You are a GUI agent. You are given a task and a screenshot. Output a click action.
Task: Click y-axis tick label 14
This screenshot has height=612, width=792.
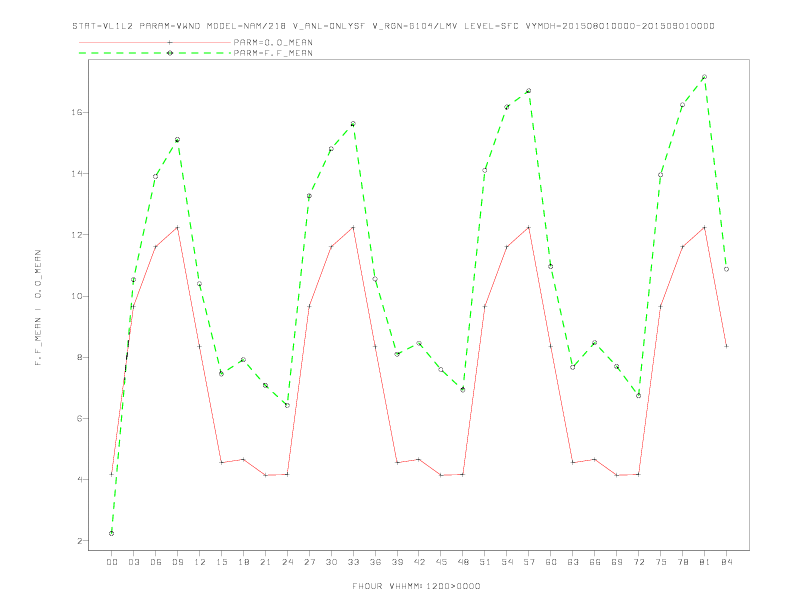[77, 174]
